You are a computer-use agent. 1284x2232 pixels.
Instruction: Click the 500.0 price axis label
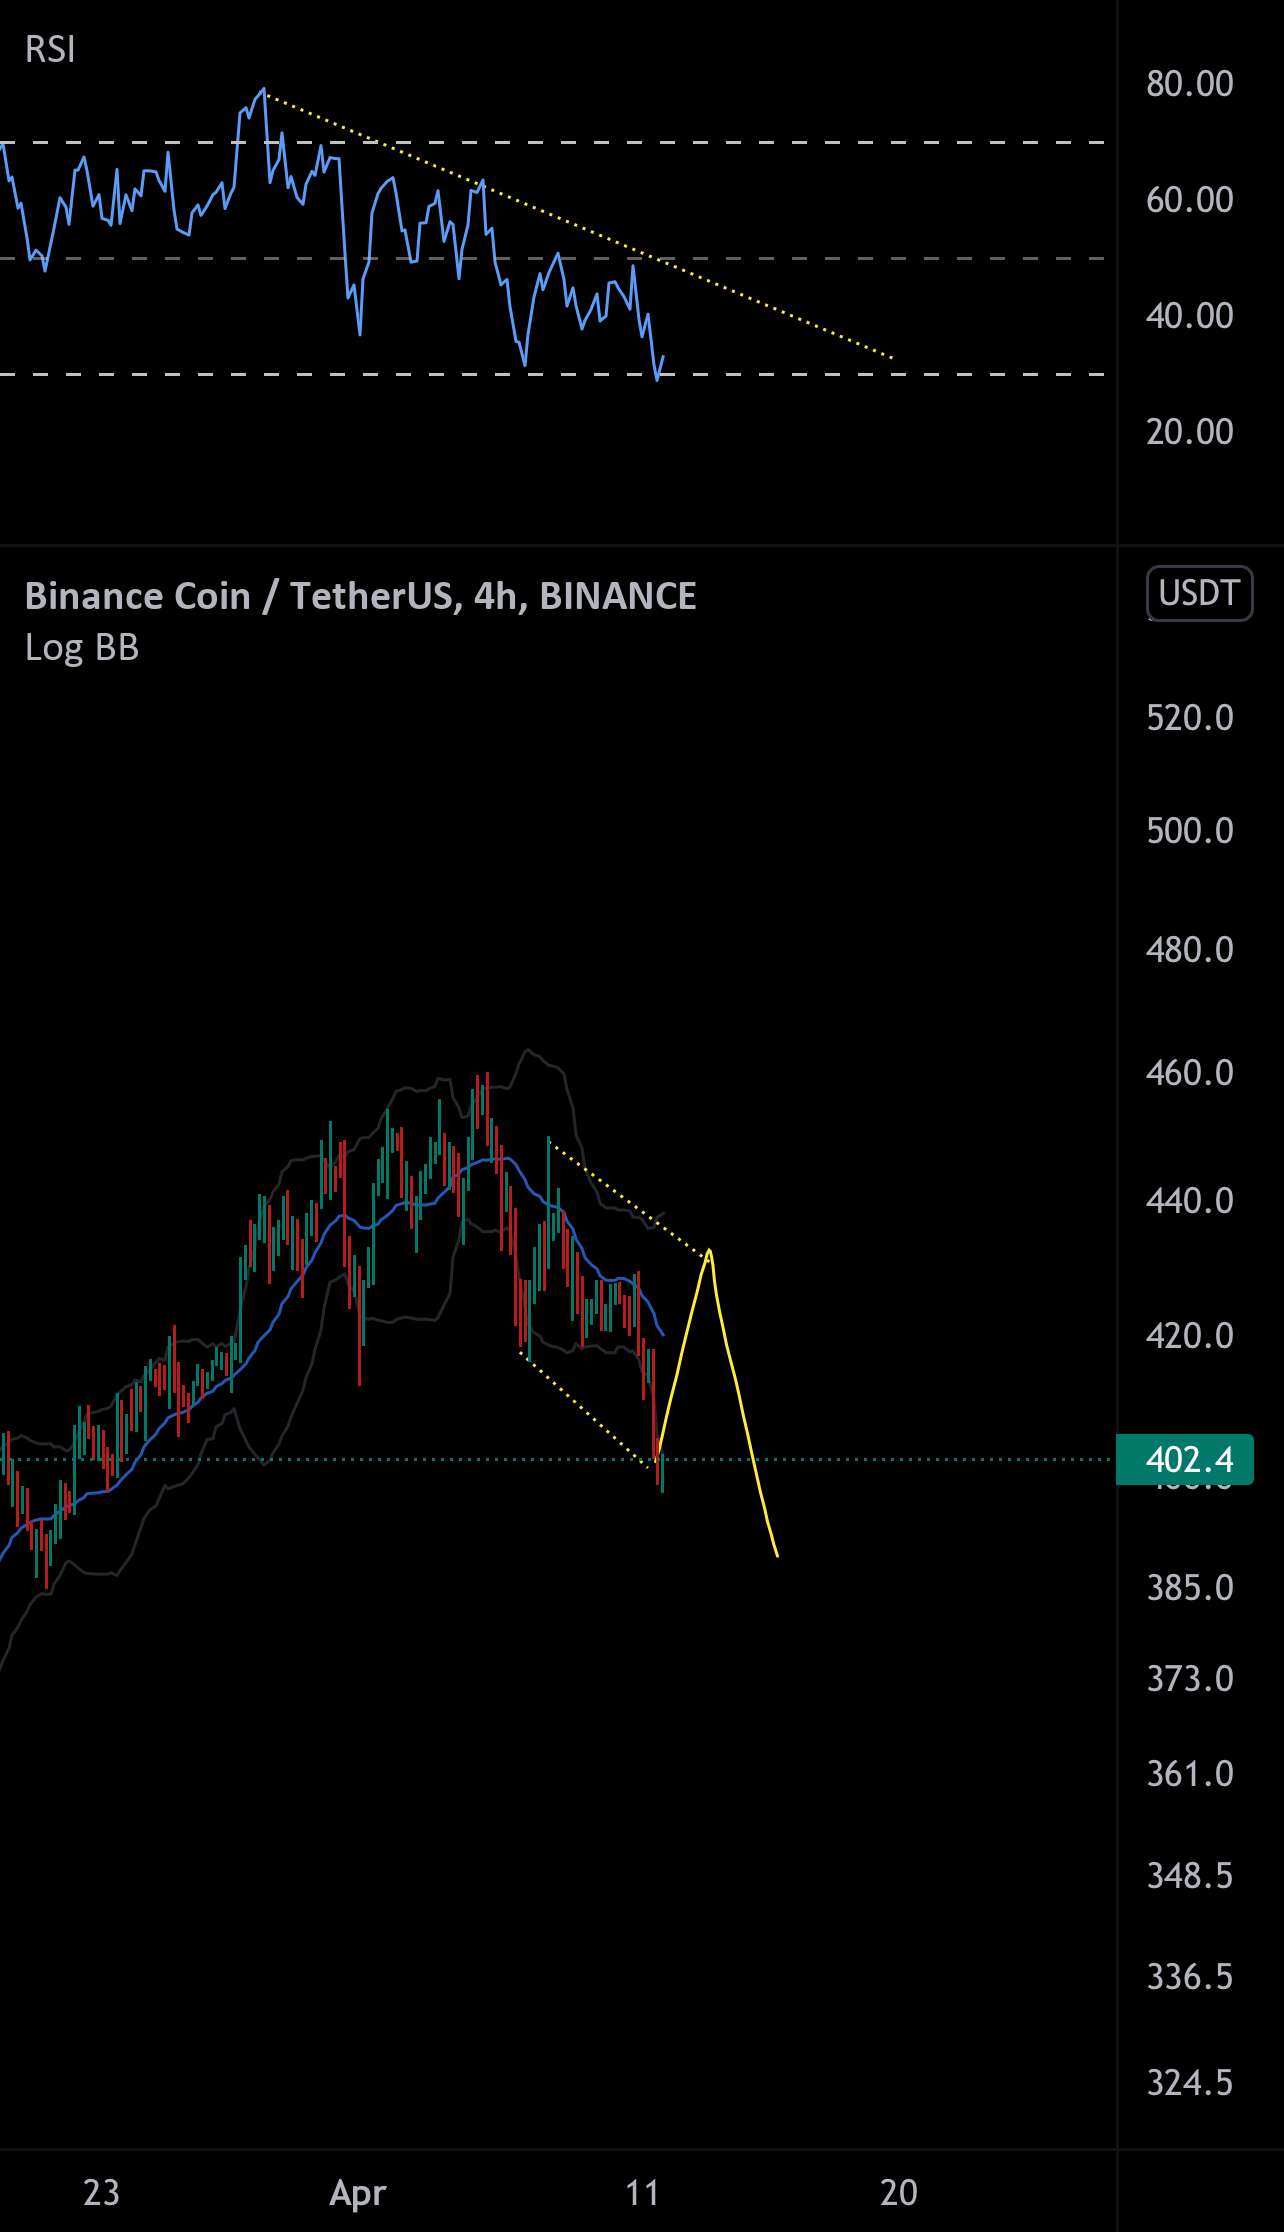1190,831
